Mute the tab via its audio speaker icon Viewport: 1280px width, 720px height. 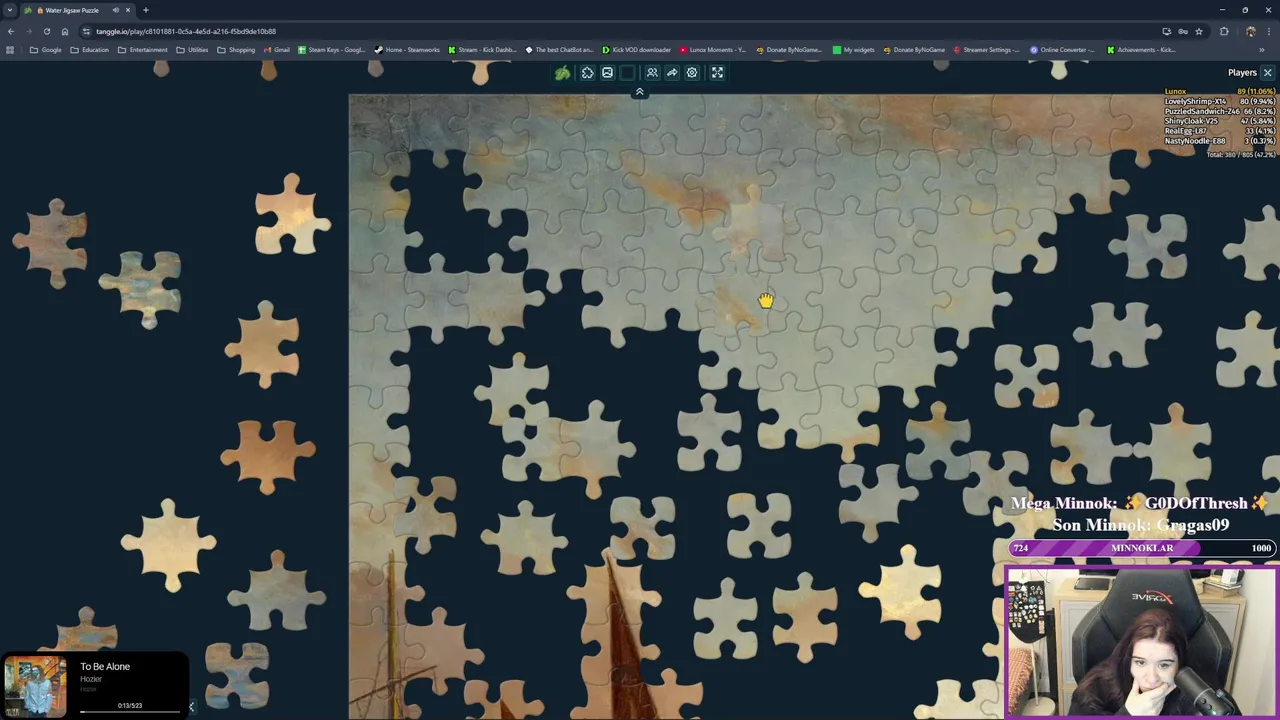(x=116, y=10)
